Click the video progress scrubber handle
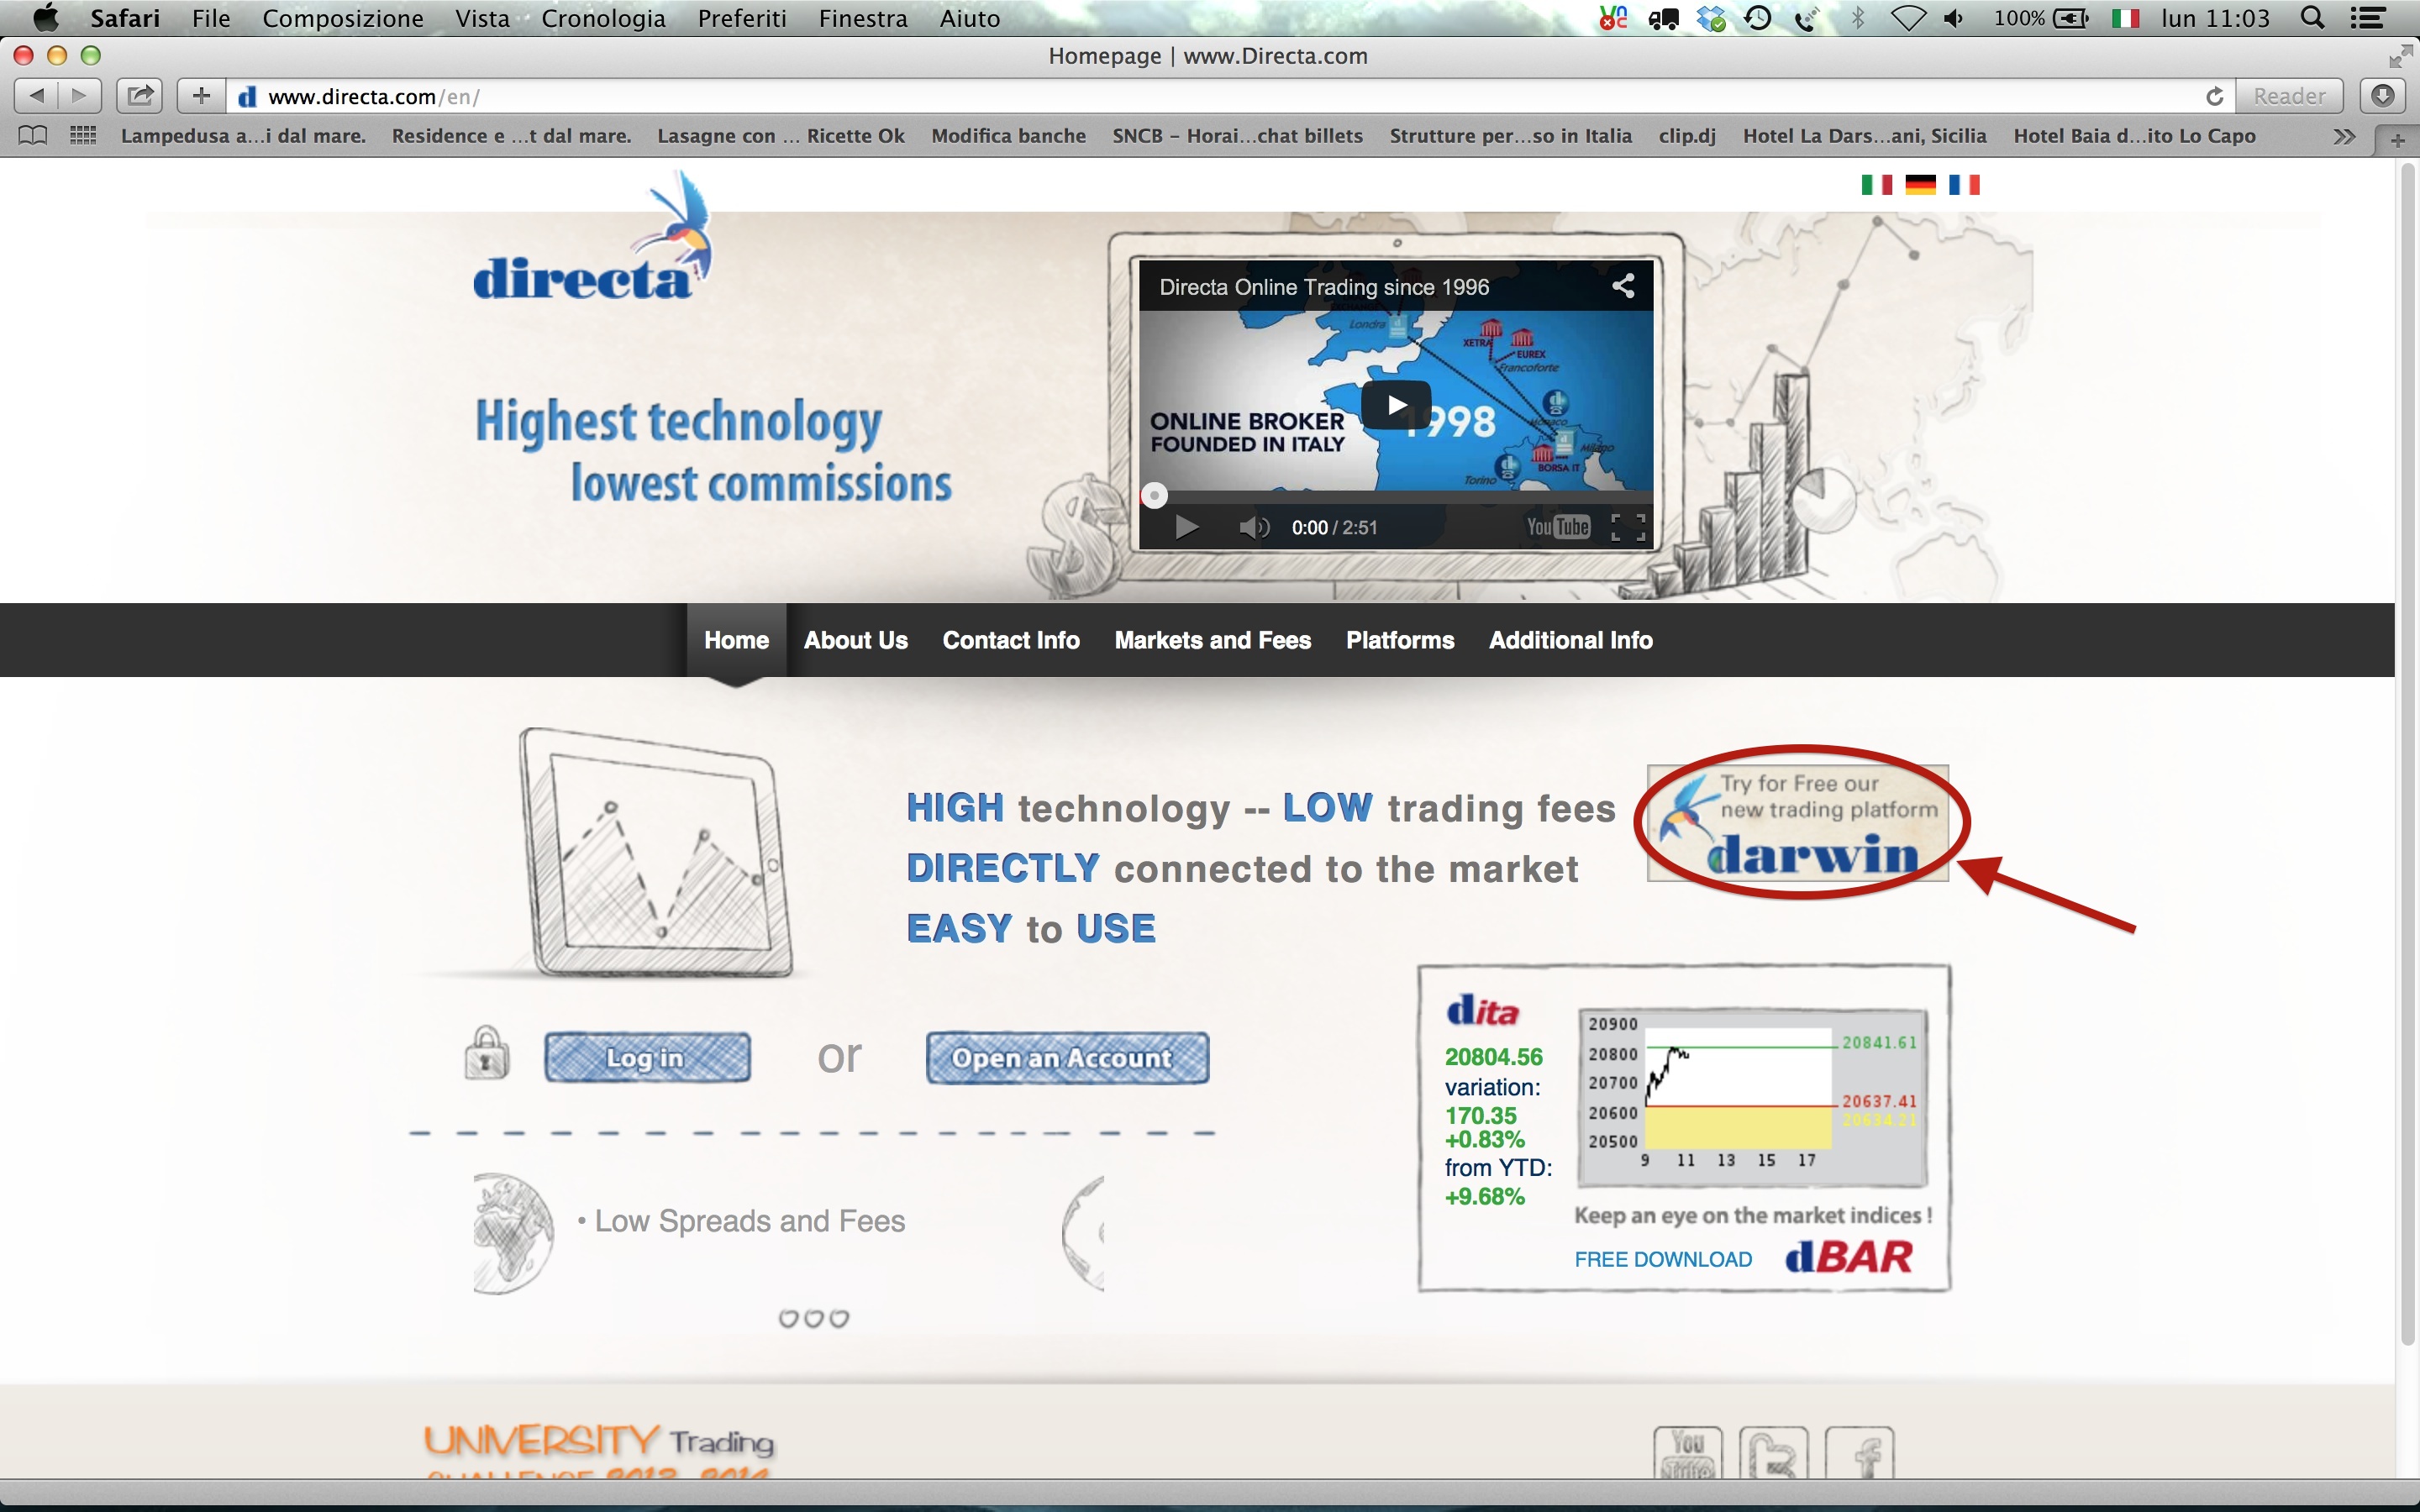2420x1512 pixels. (1154, 496)
